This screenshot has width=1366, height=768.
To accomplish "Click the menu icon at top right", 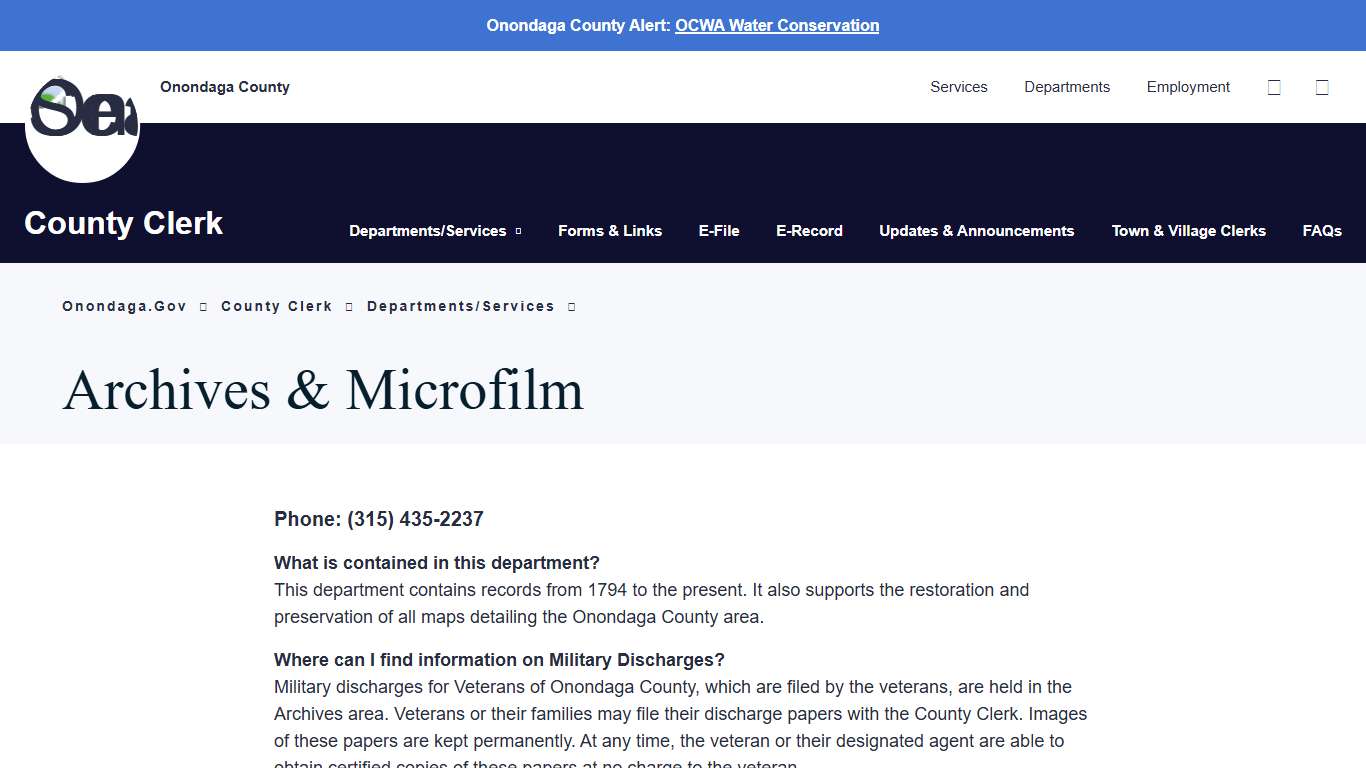I will tap(1322, 87).
